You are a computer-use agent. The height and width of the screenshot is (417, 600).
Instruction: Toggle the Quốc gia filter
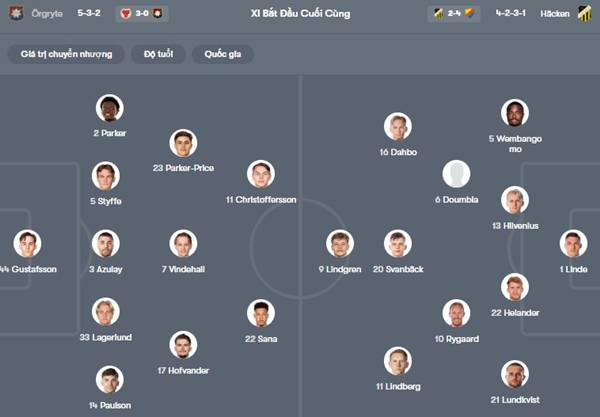point(223,54)
